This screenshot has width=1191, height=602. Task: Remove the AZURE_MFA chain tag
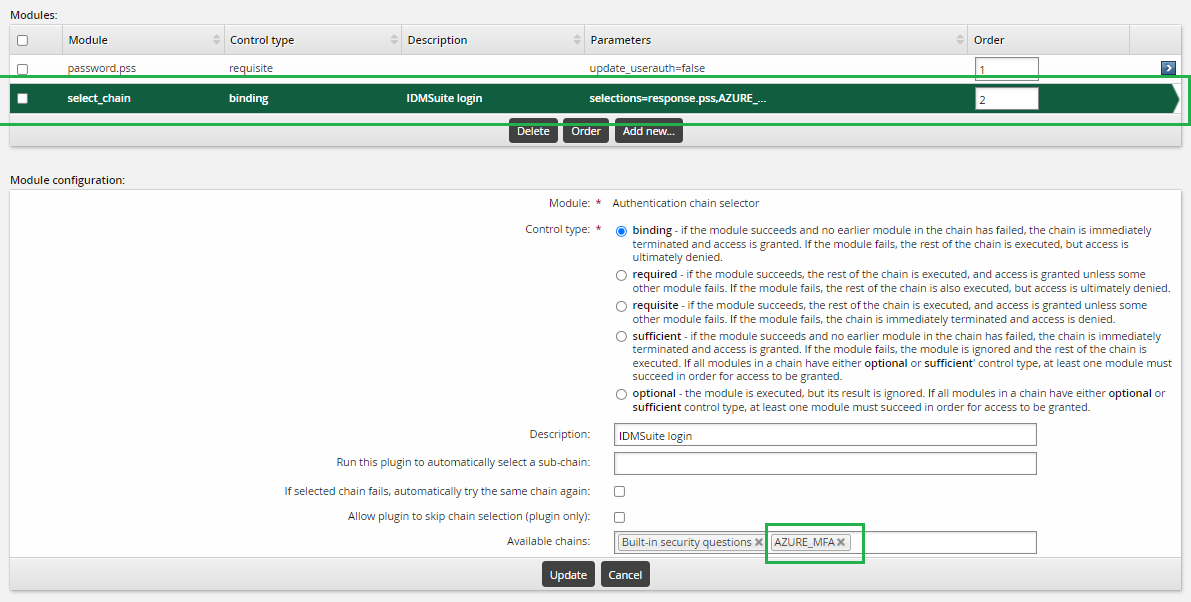pos(842,542)
